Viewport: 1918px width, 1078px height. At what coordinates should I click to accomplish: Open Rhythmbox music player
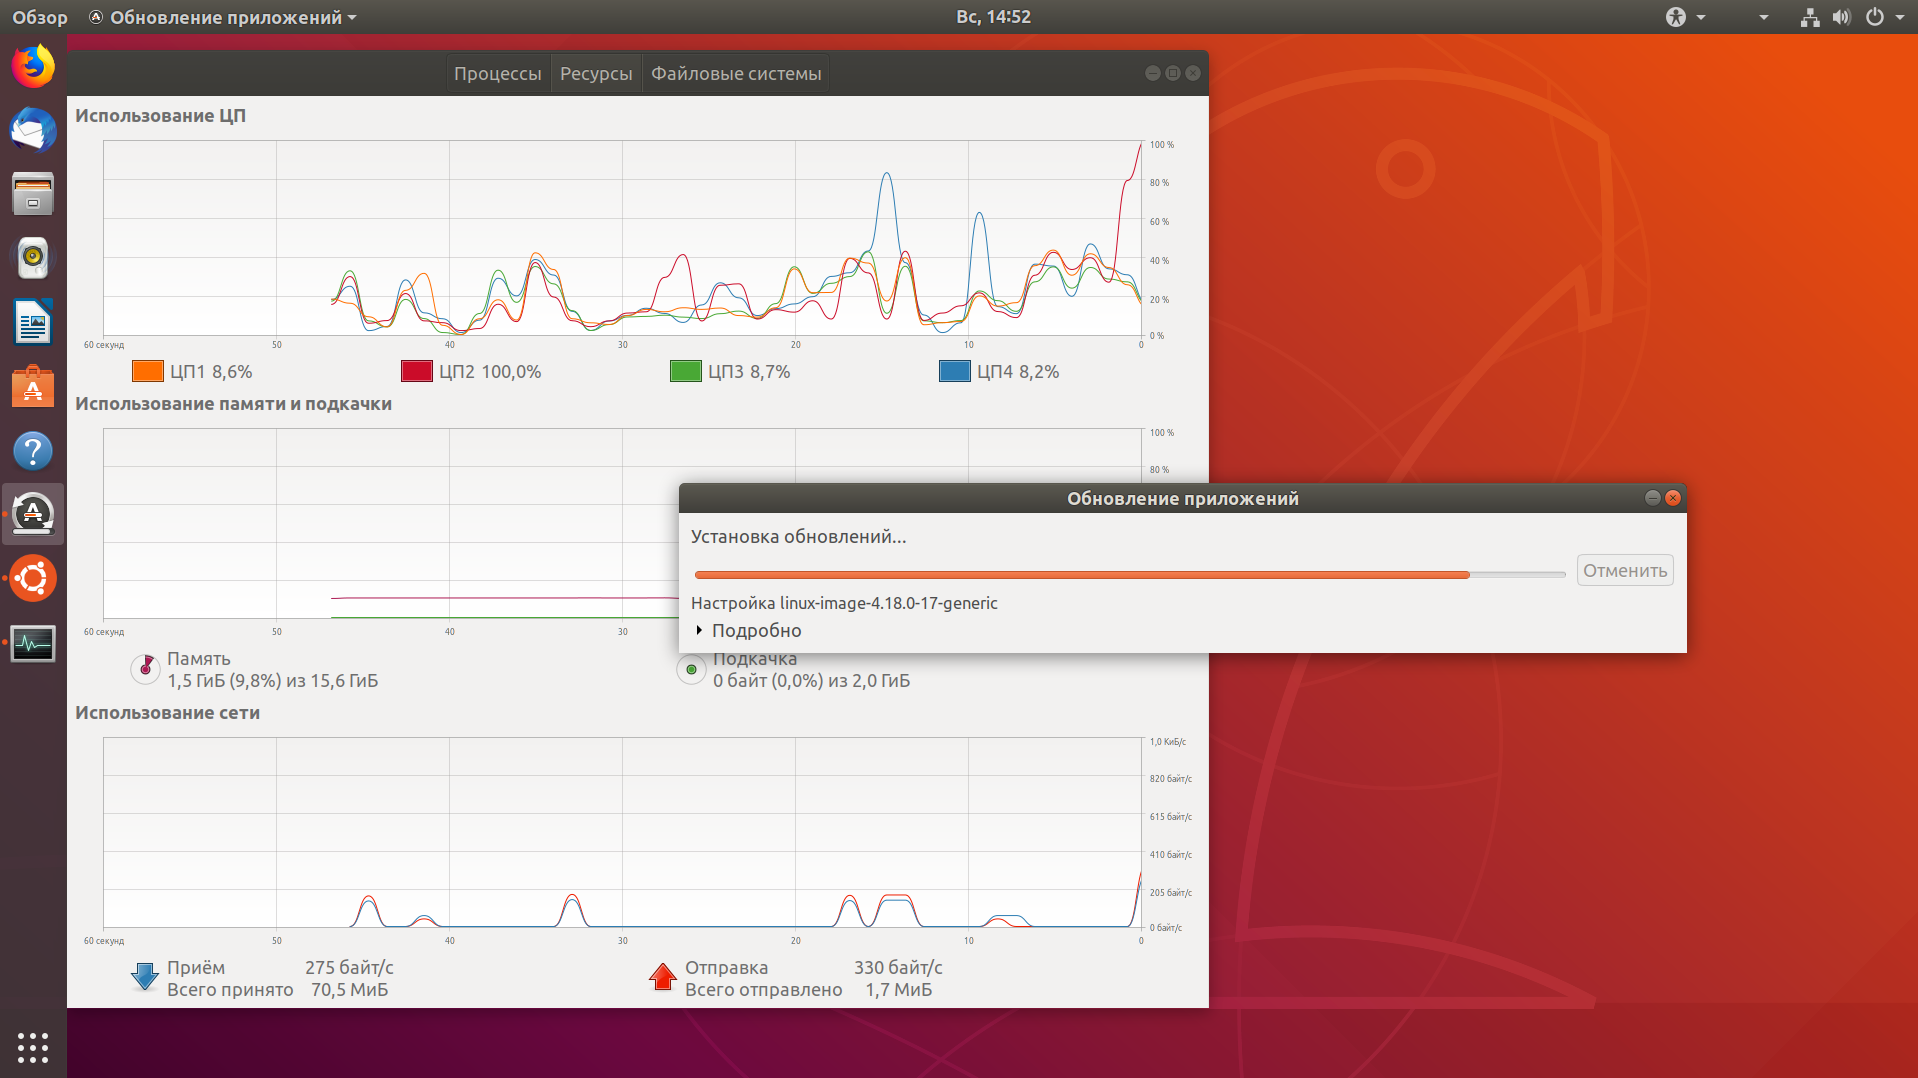(33, 258)
